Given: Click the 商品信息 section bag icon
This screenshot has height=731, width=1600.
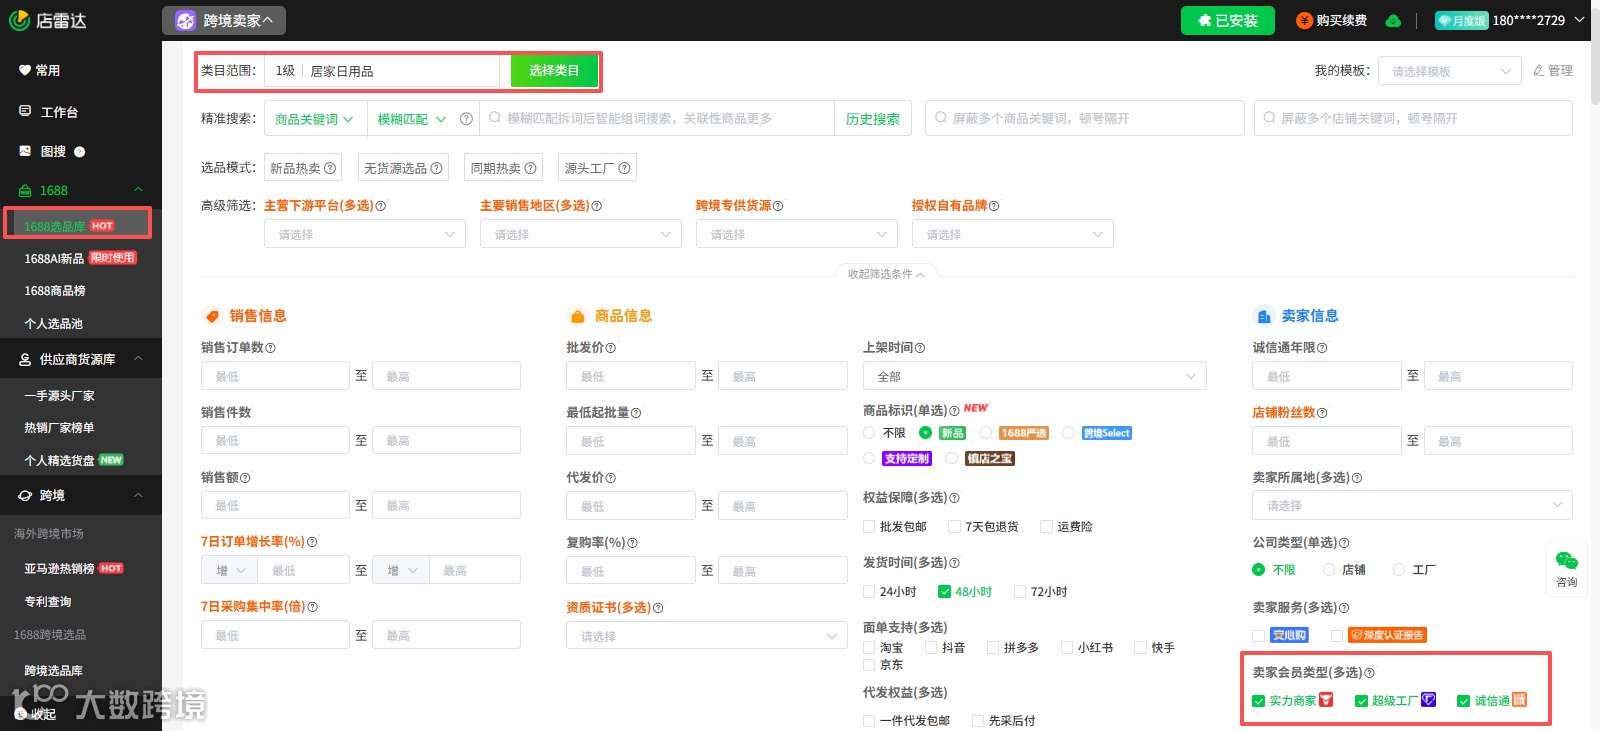Looking at the screenshot, I should [577, 316].
